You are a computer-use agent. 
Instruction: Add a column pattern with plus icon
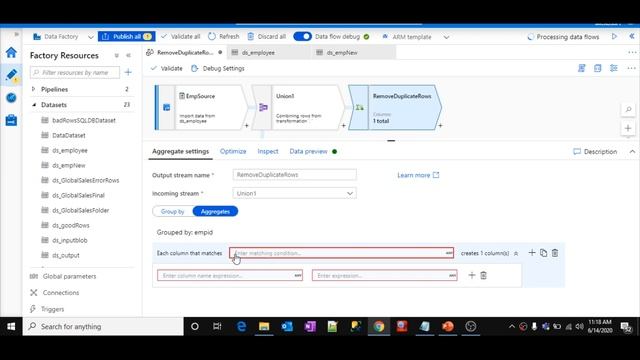[x=531, y=253]
